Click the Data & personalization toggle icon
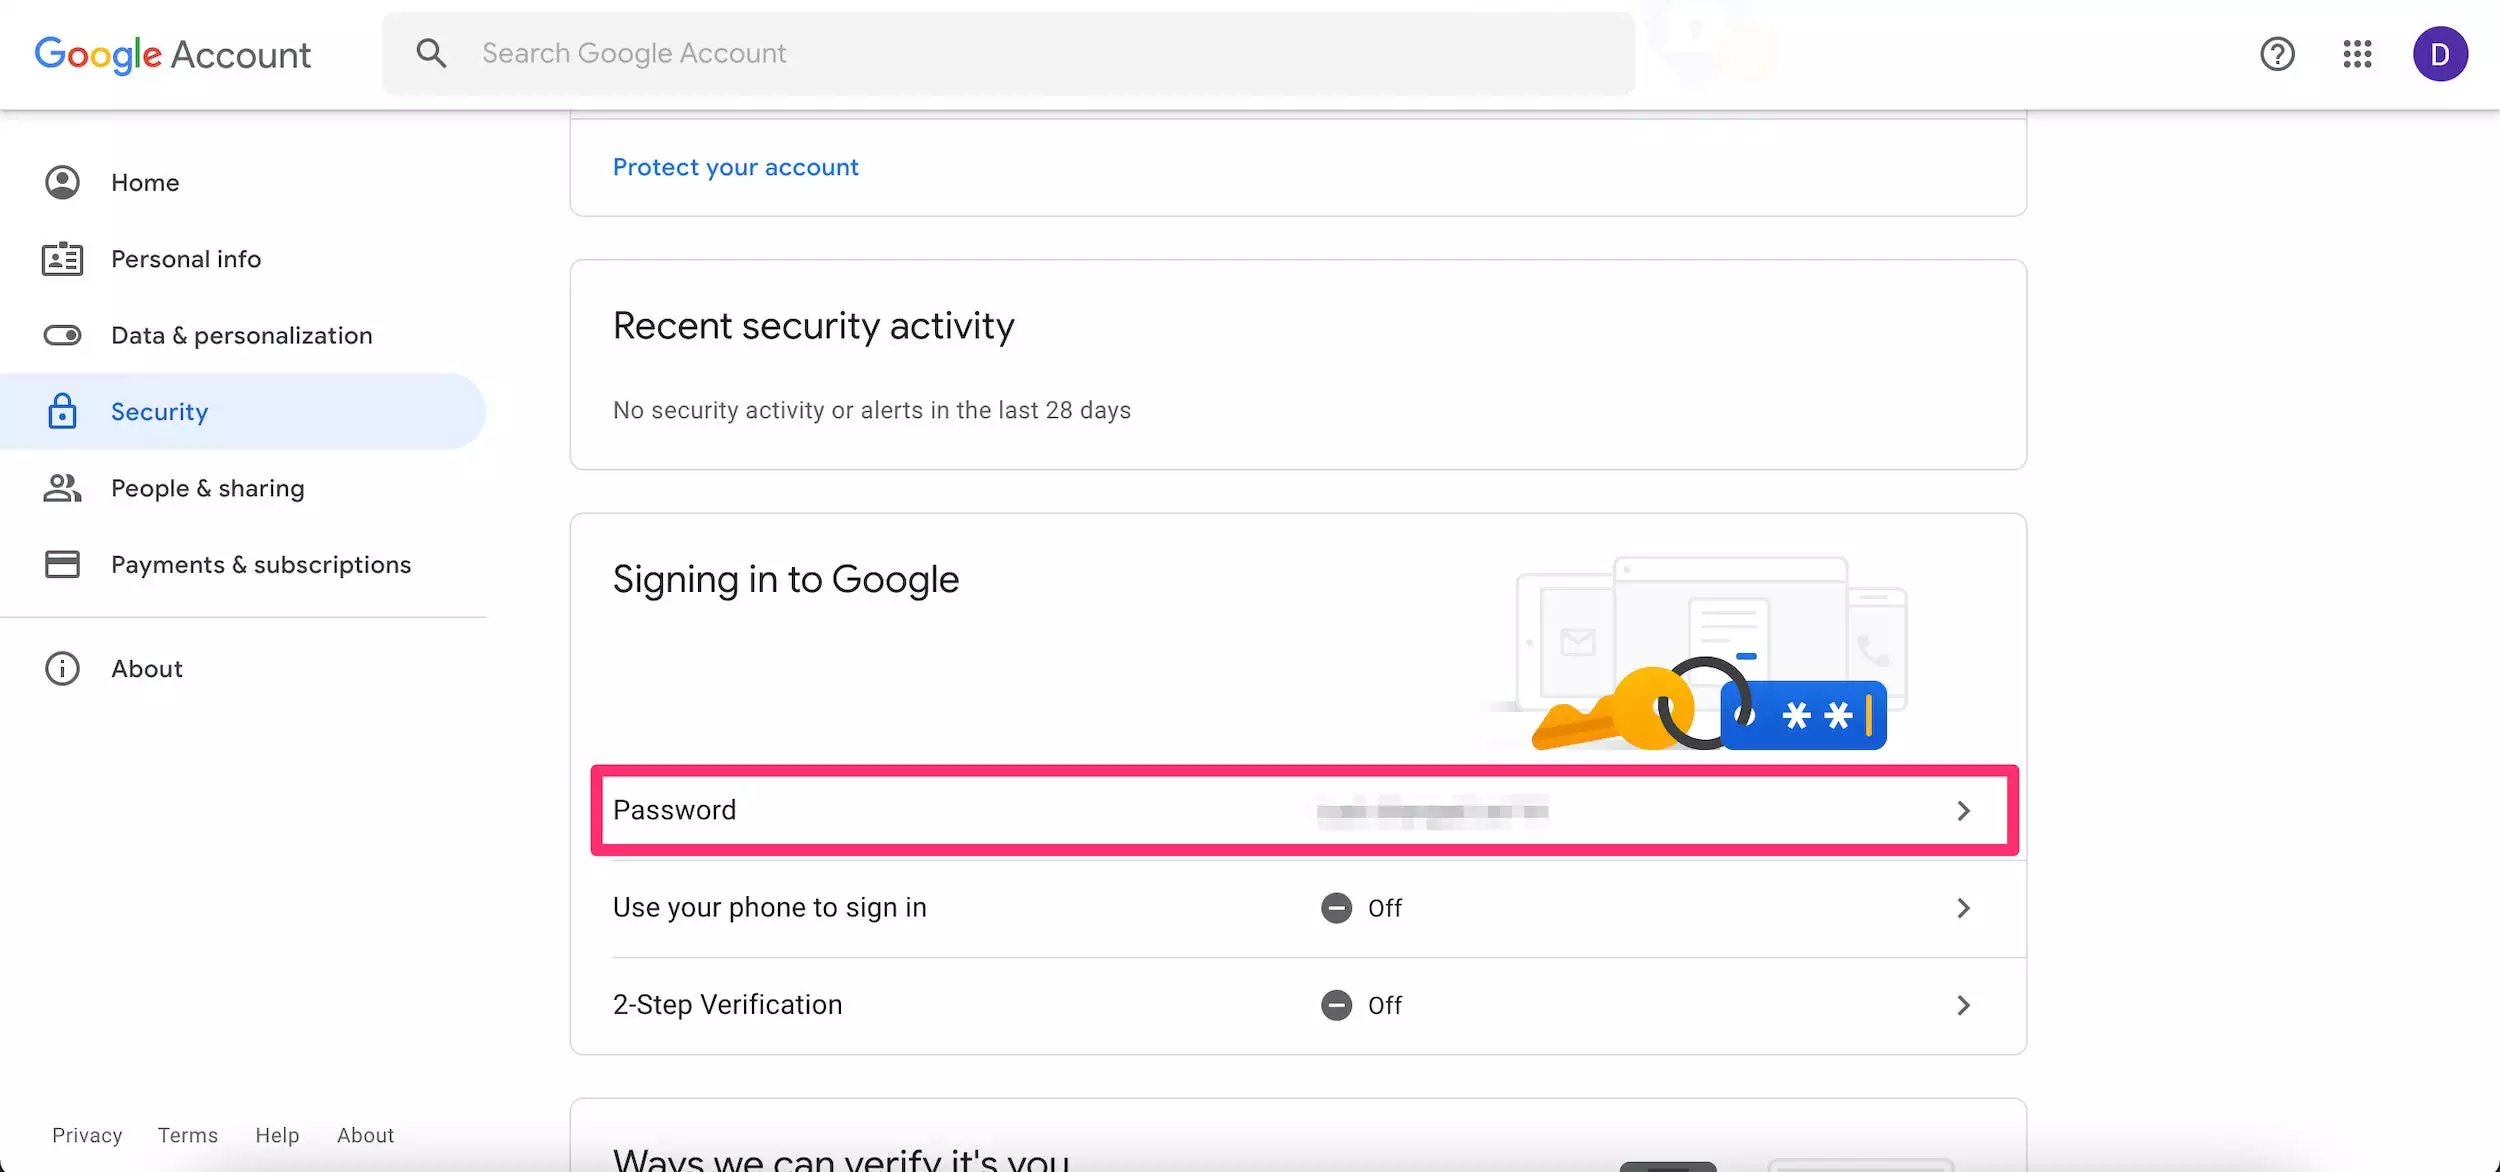Screen dimensions: 2500x1172 tap(62, 335)
